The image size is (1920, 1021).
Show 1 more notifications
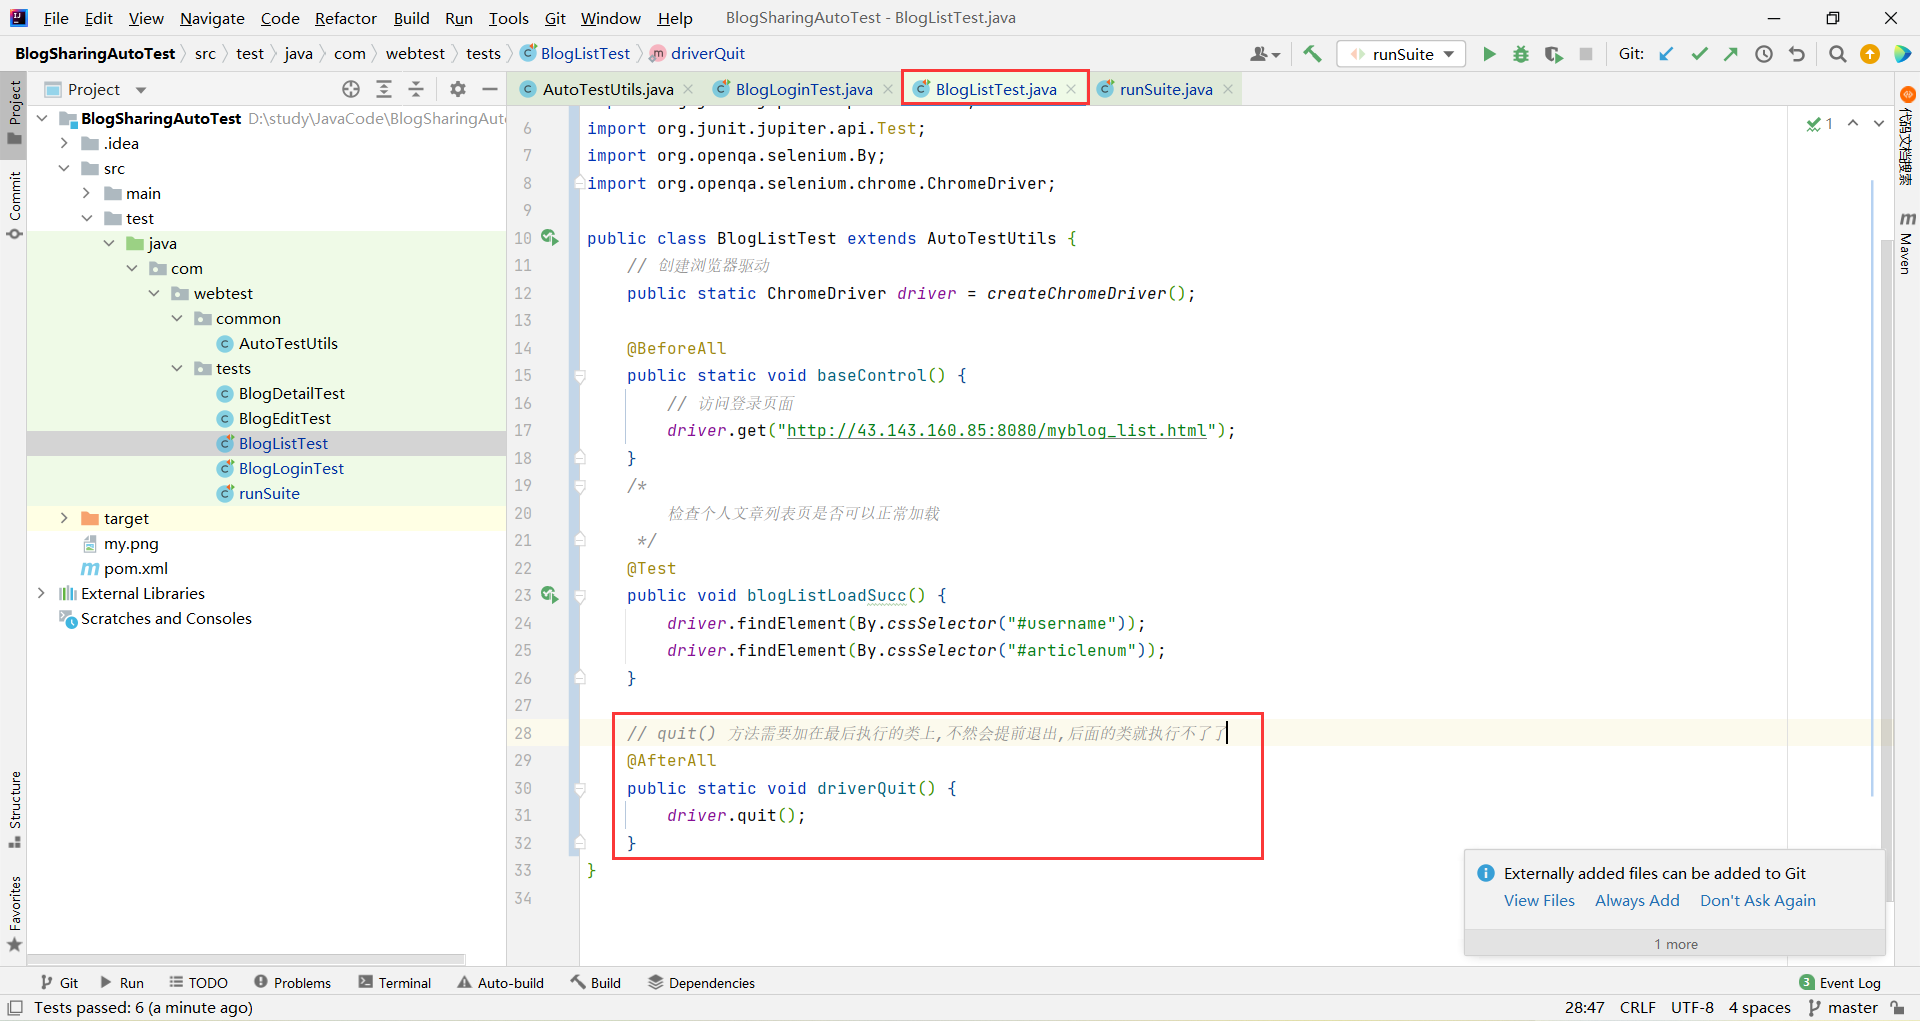pyautogui.click(x=1675, y=944)
